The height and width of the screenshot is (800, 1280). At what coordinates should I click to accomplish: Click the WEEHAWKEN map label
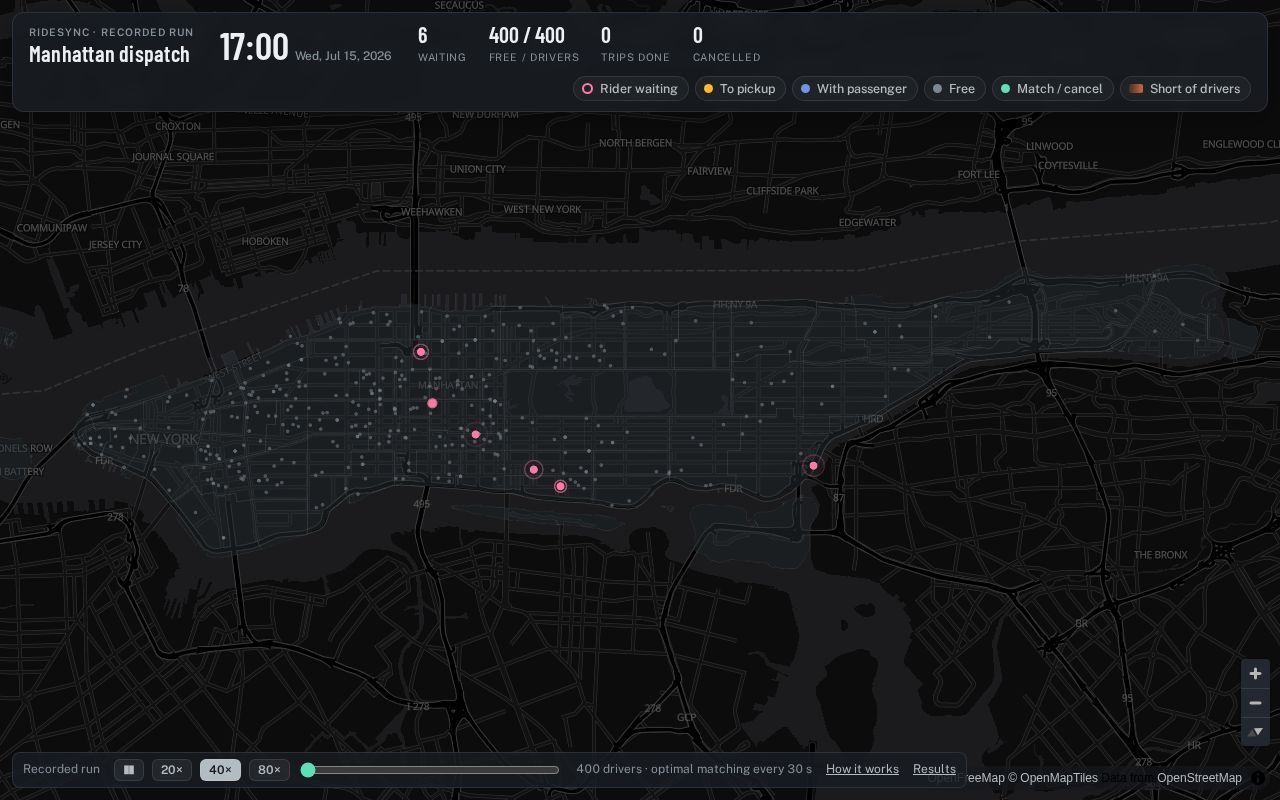pos(431,212)
